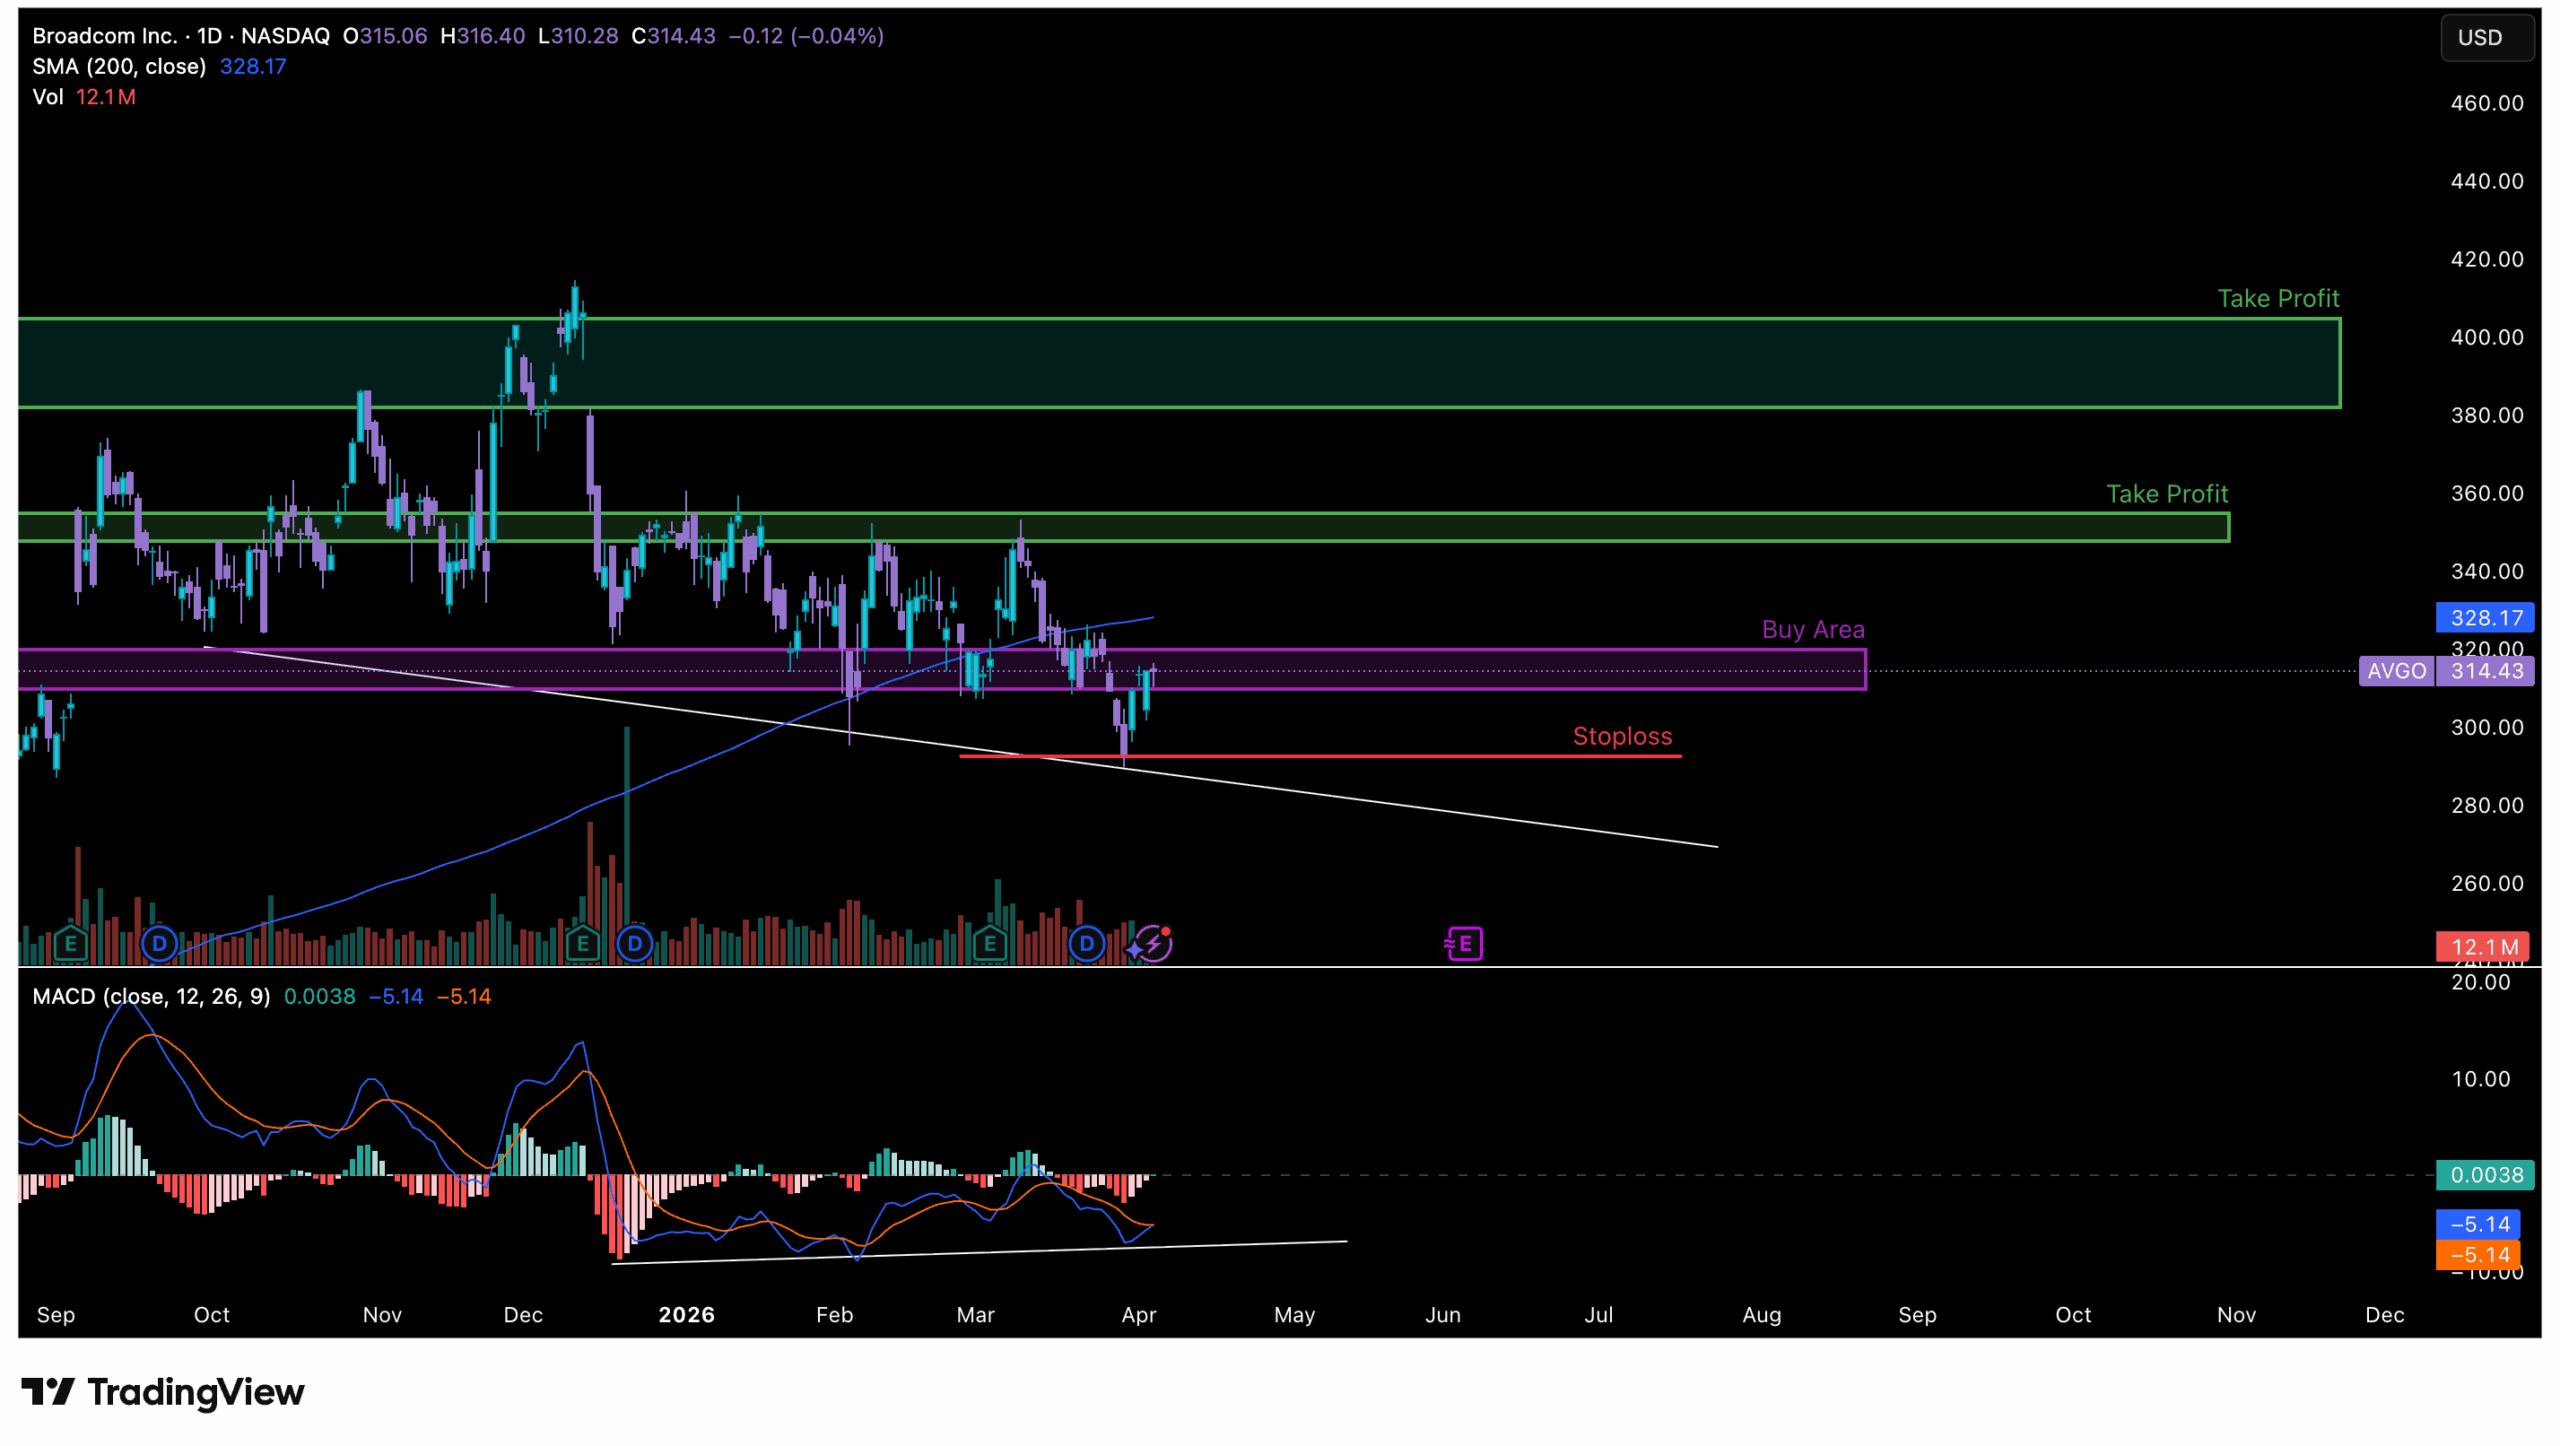Click the March earnings E marker
The height and width of the screenshot is (1446, 2560).
(x=989, y=943)
